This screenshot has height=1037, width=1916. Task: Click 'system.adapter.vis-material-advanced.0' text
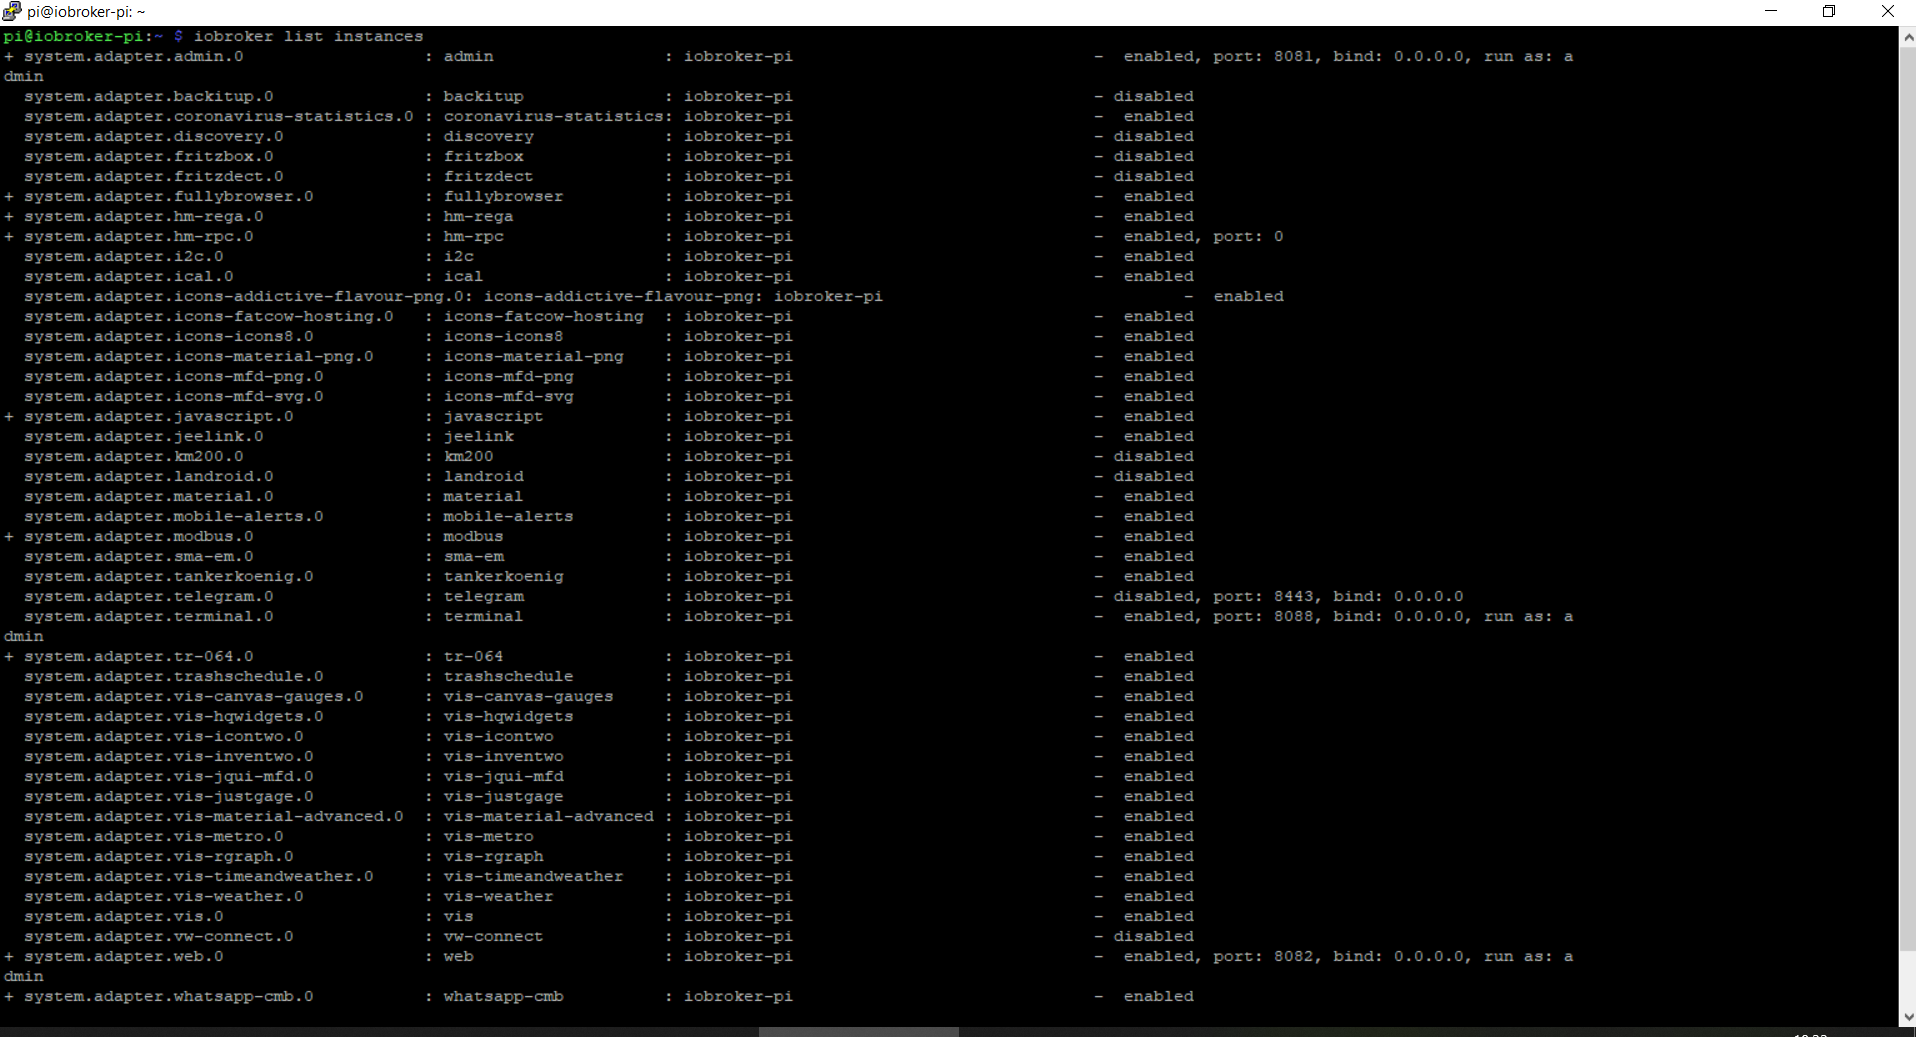tap(214, 817)
